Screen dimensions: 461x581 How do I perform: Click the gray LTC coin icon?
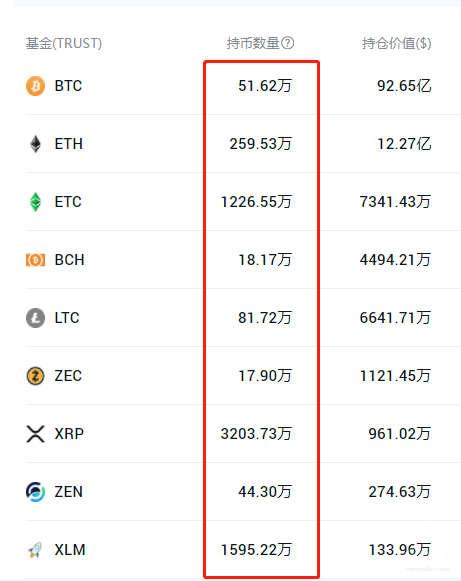tap(35, 318)
